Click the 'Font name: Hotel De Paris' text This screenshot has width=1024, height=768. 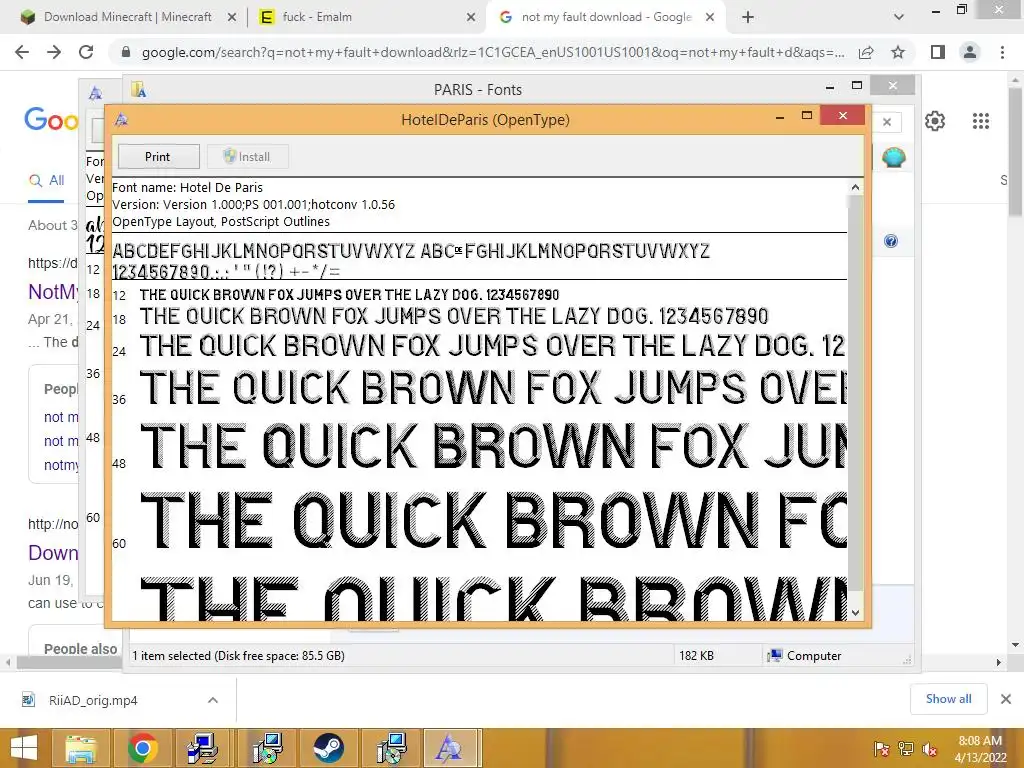[x=187, y=187]
